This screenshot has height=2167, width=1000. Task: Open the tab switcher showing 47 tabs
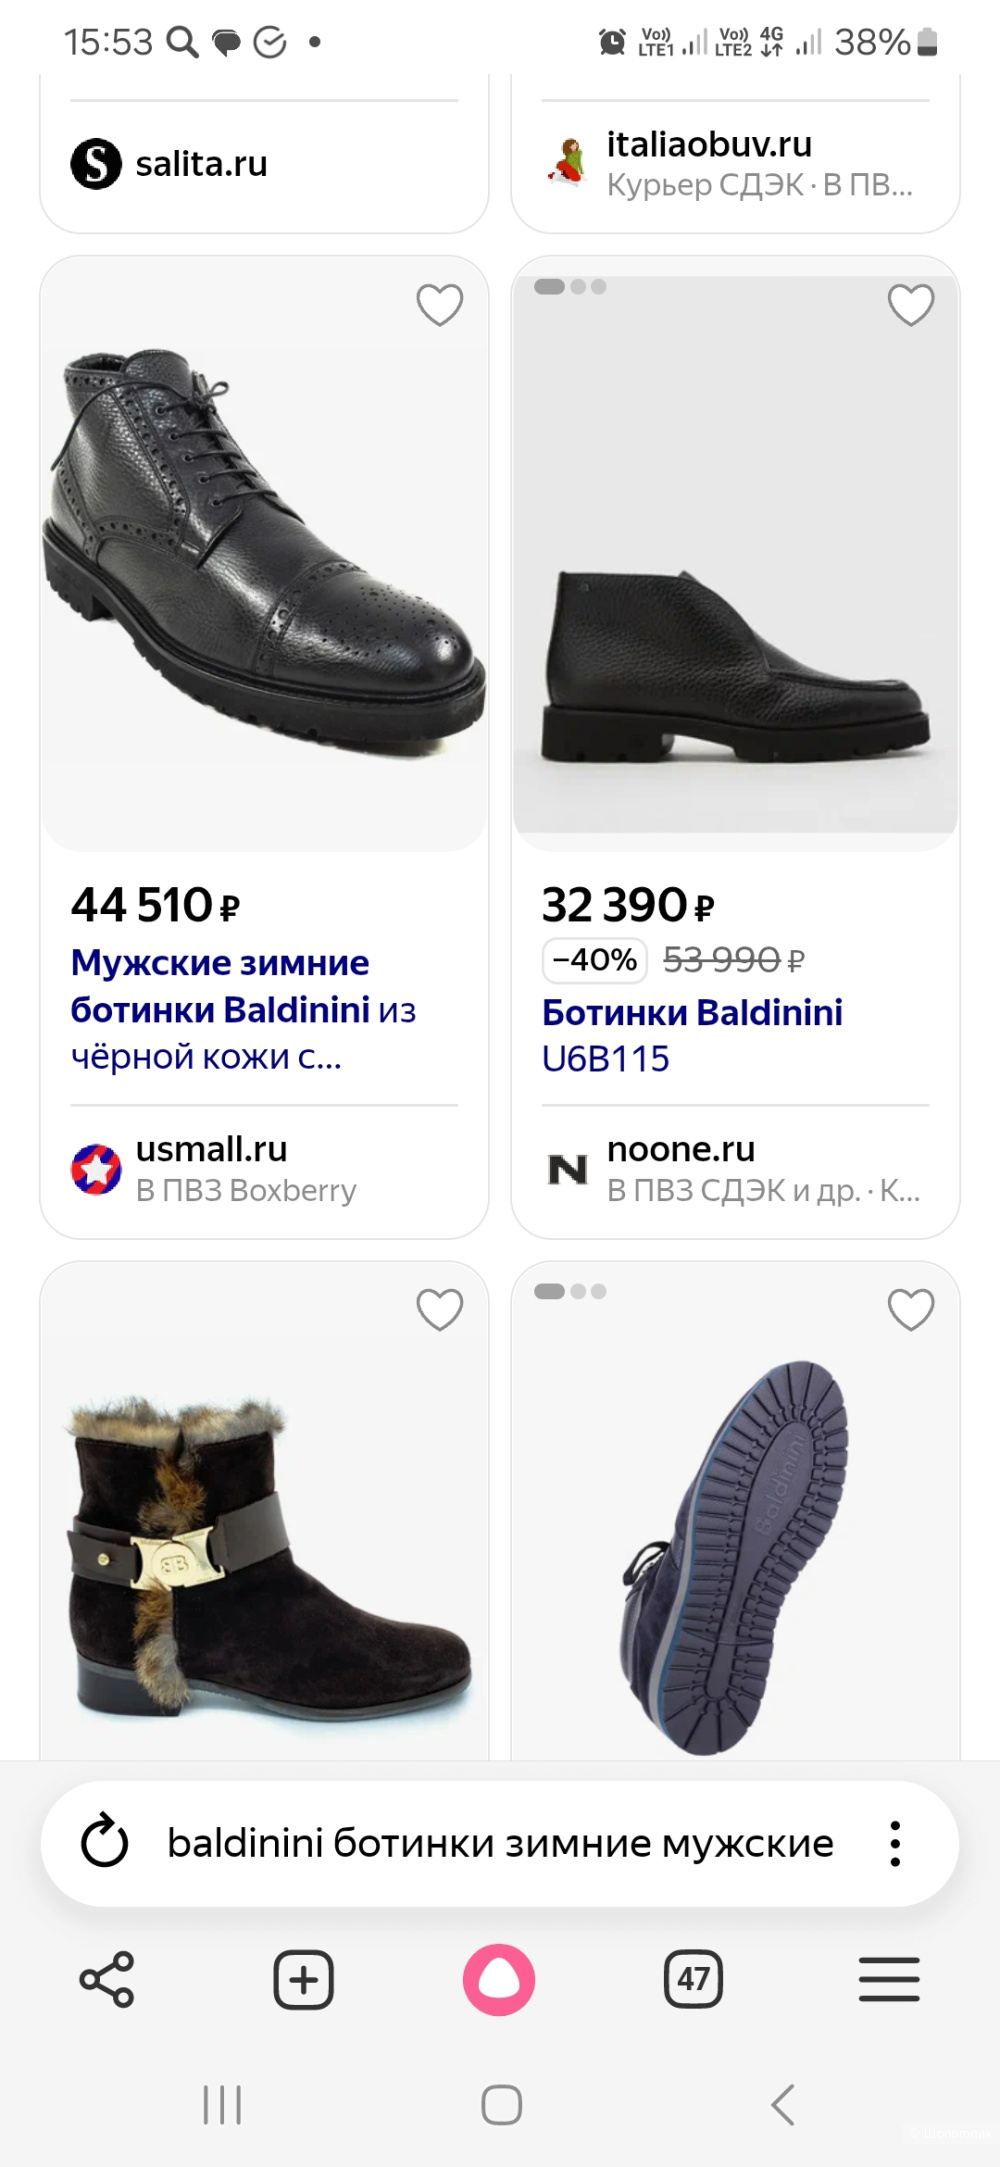(x=693, y=1979)
